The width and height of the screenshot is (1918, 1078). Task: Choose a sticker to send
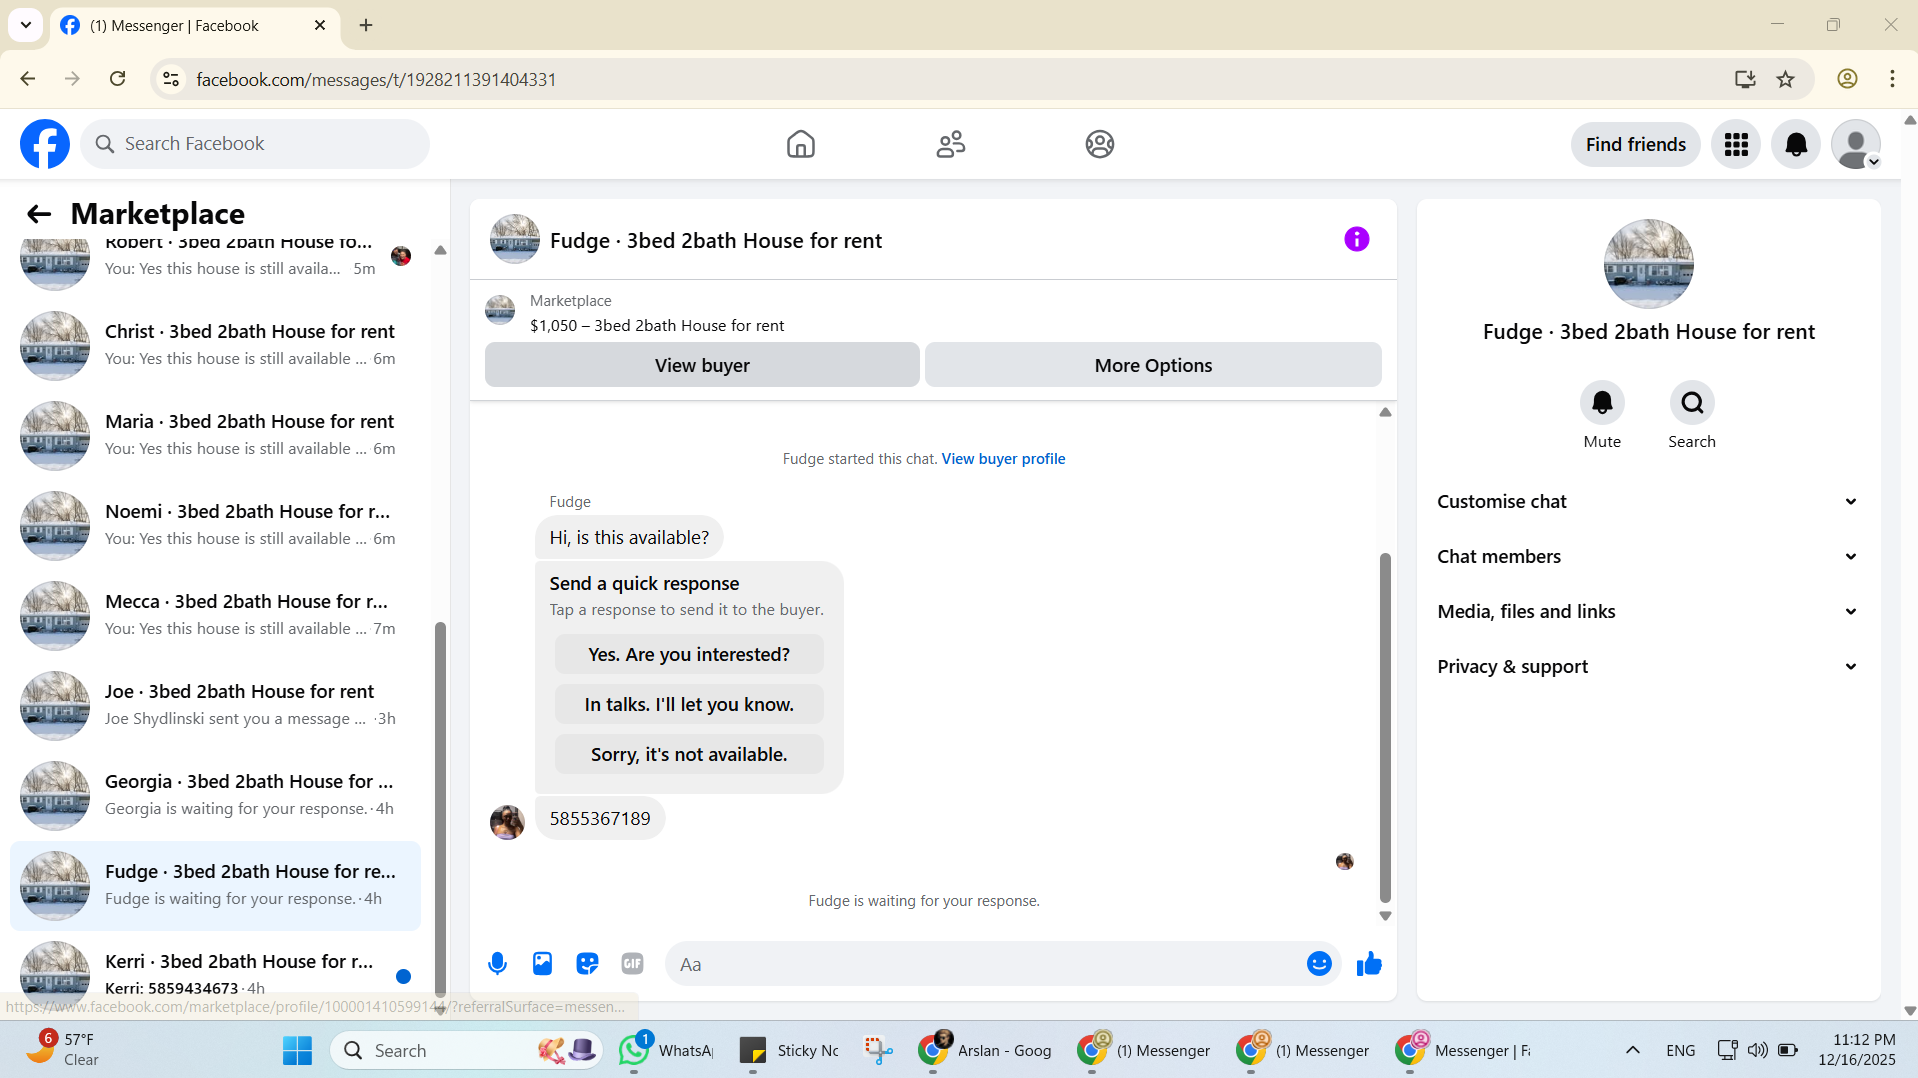[x=587, y=964]
